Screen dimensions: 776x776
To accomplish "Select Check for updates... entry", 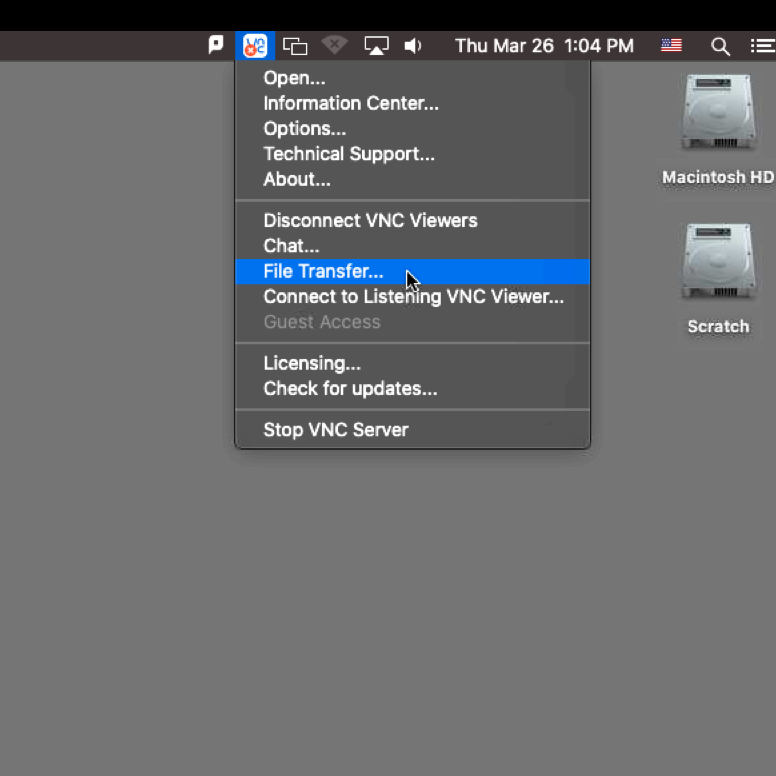I will point(412,388).
